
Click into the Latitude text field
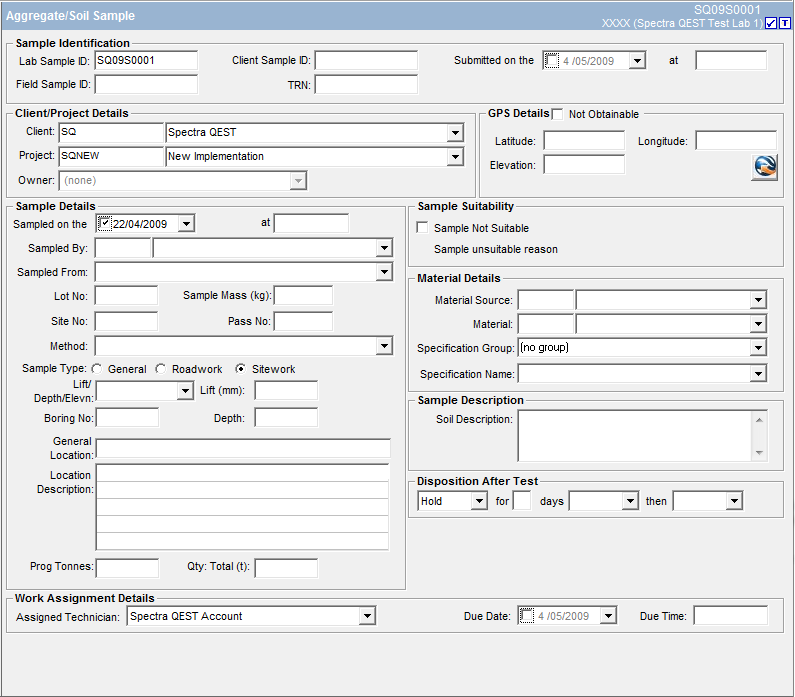584,142
